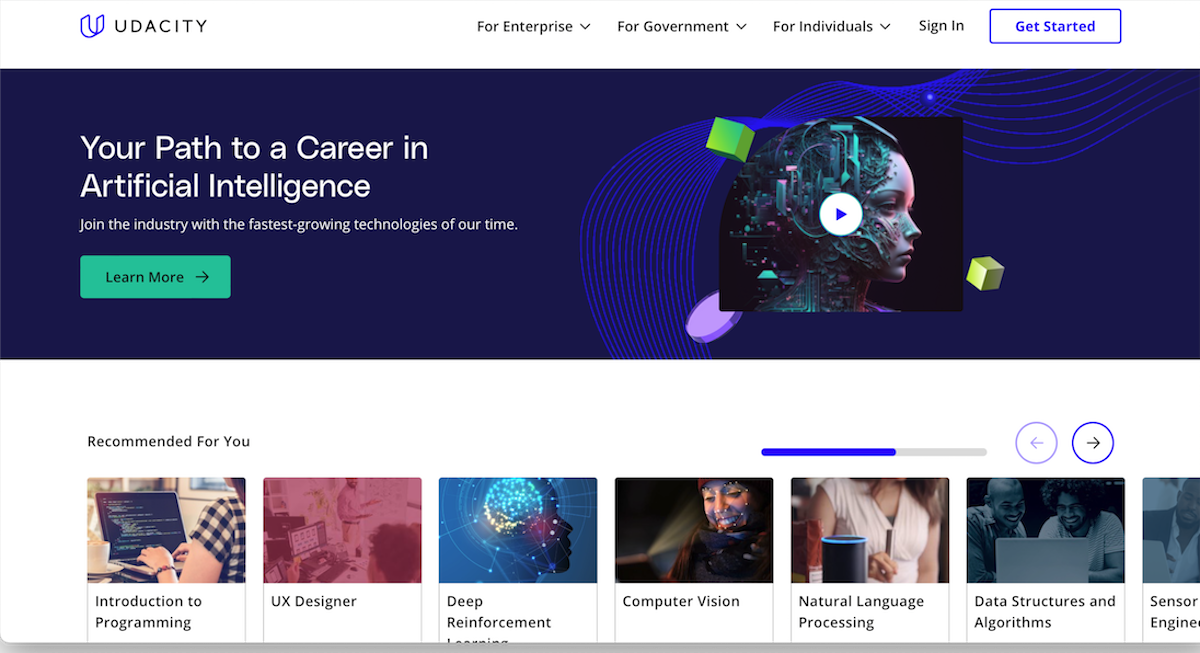1200x653 pixels.
Task: Go to next recommended courses arrow
Action: (1092, 443)
